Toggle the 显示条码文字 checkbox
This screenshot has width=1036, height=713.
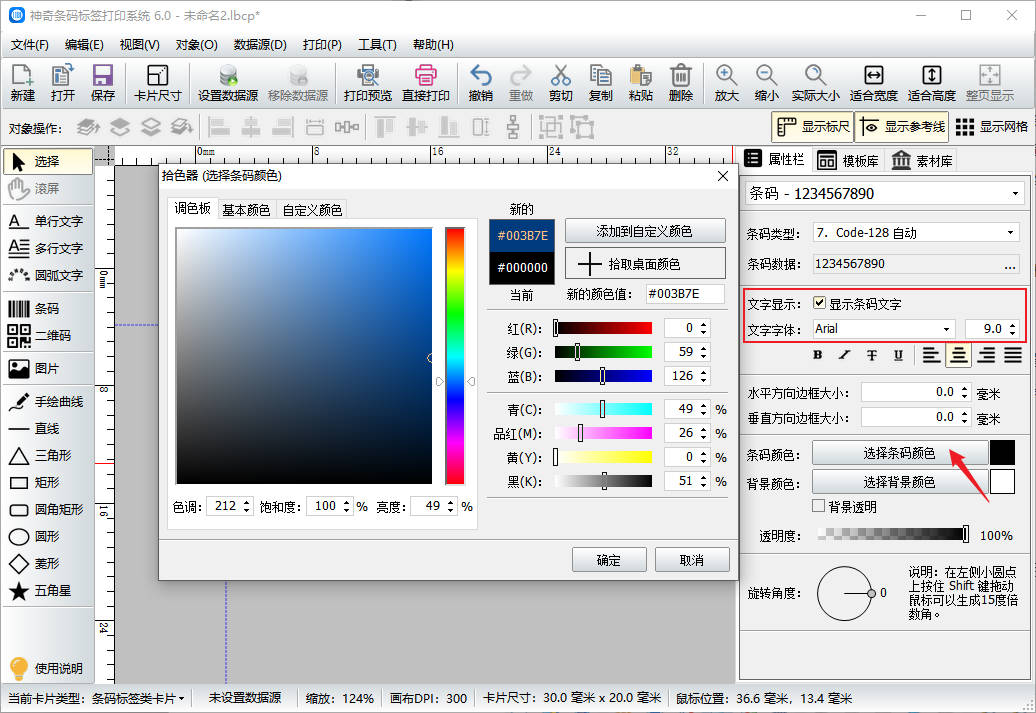(x=820, y=303)
